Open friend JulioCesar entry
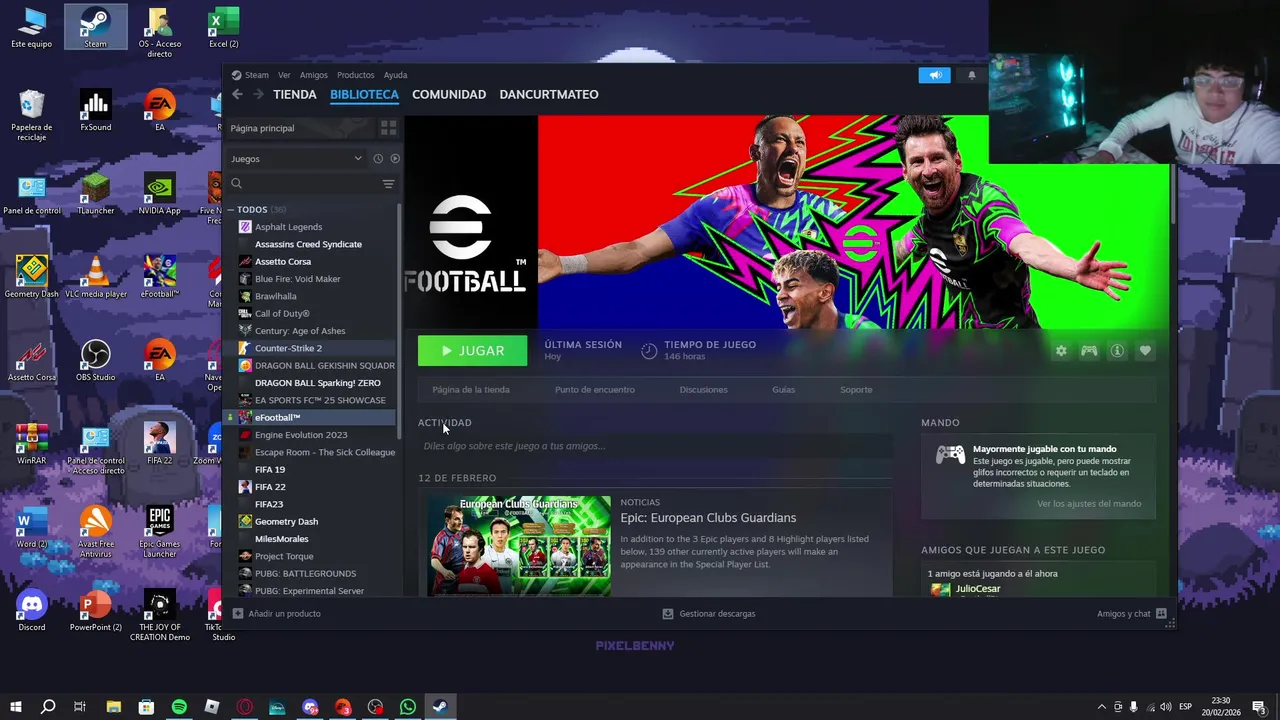The height and width of the screenshot is (720, 1280). coord(978,589)
